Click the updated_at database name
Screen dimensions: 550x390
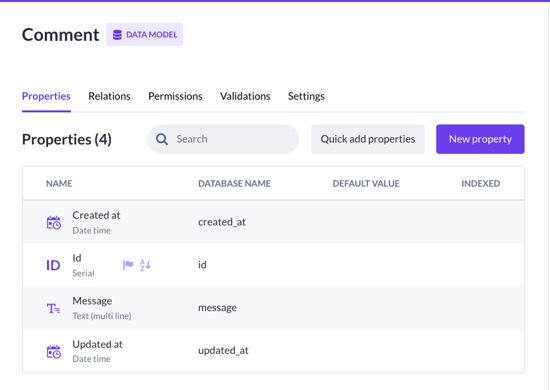223,351
